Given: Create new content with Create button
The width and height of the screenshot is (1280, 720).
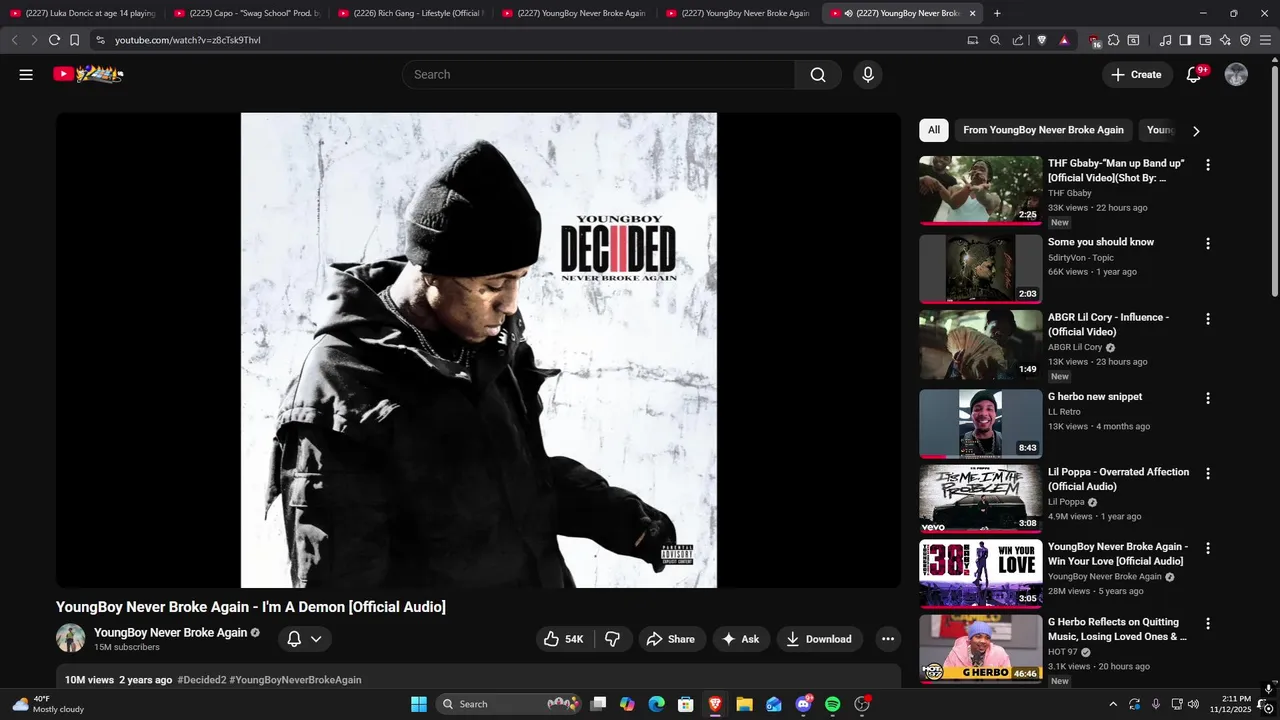Looking at the screenshot, I should click(x=1136, y=75).
